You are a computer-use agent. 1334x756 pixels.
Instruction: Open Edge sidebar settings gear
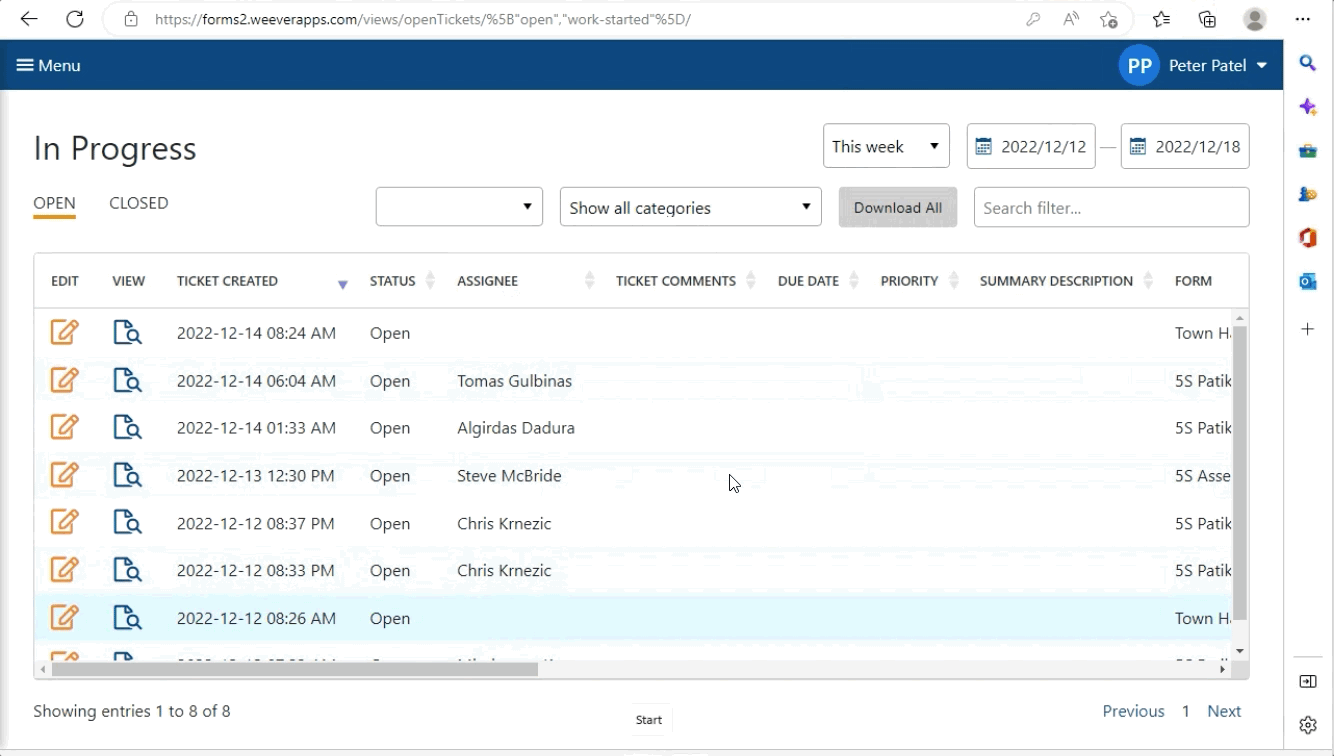(1307, 724)
